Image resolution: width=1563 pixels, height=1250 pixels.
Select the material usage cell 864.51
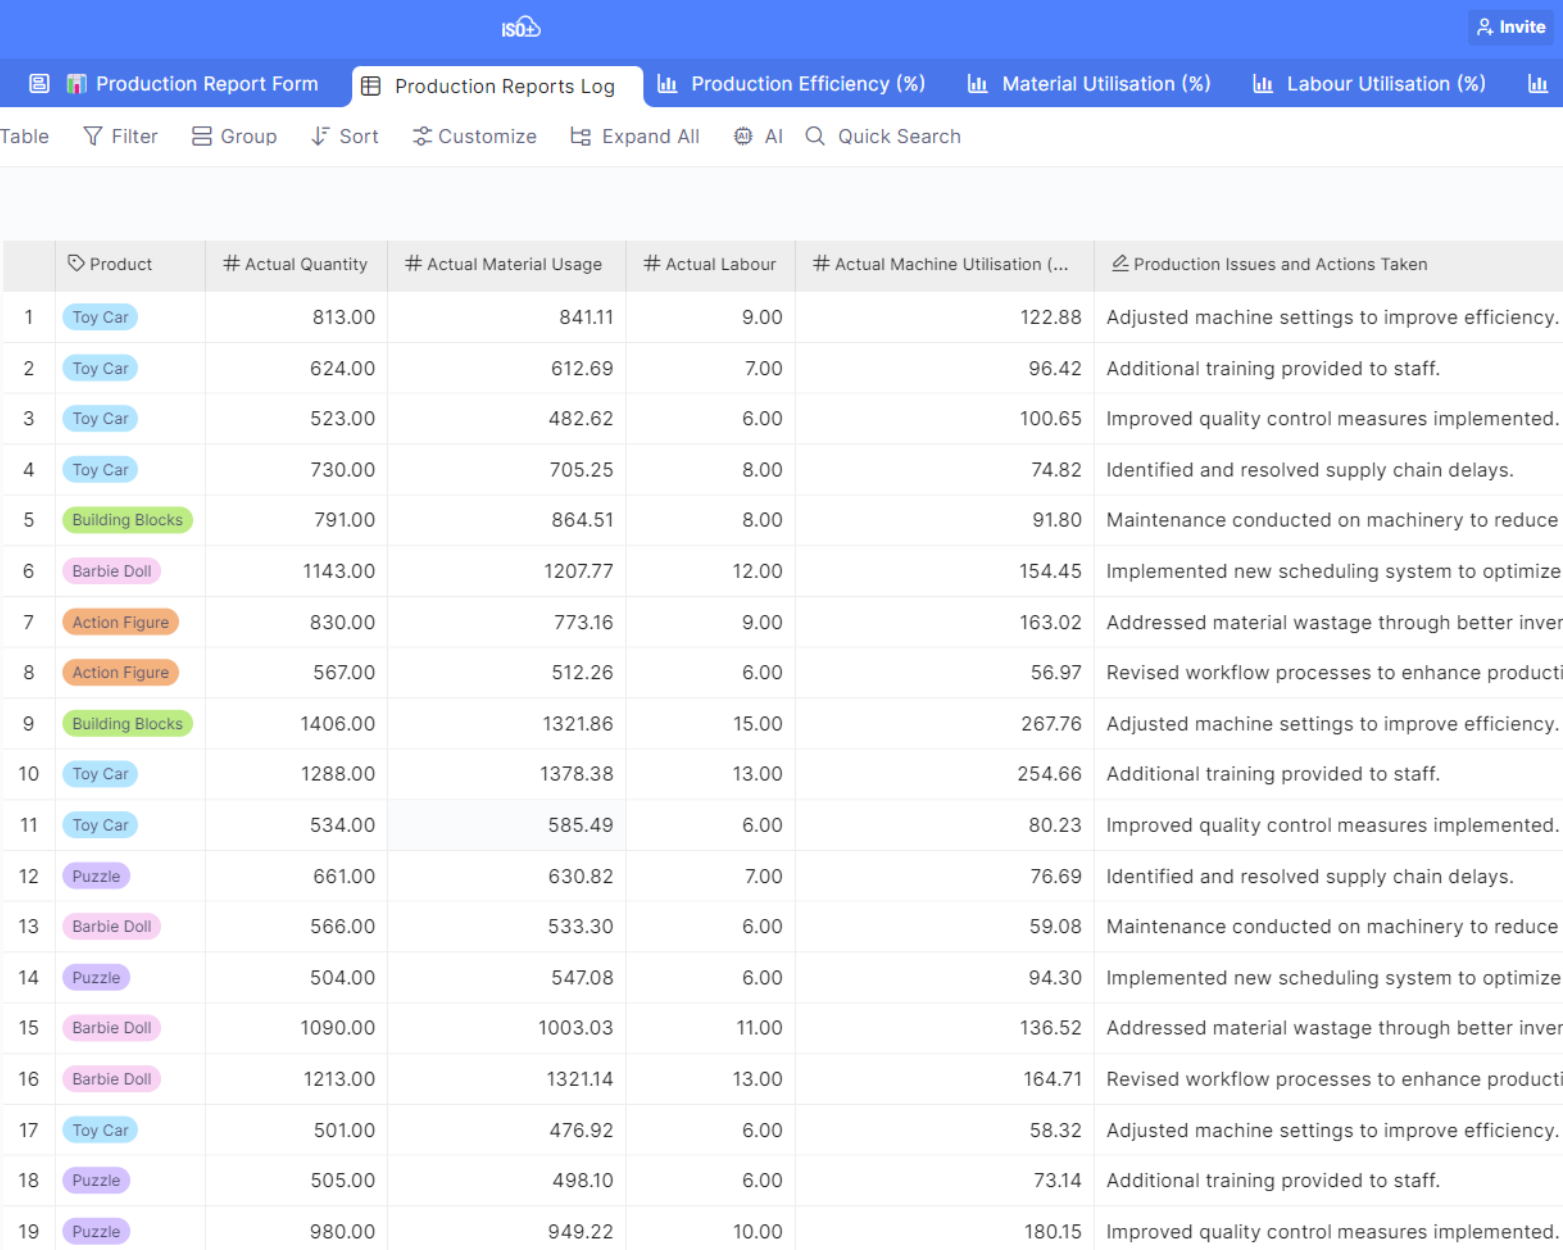coord(506,520)
